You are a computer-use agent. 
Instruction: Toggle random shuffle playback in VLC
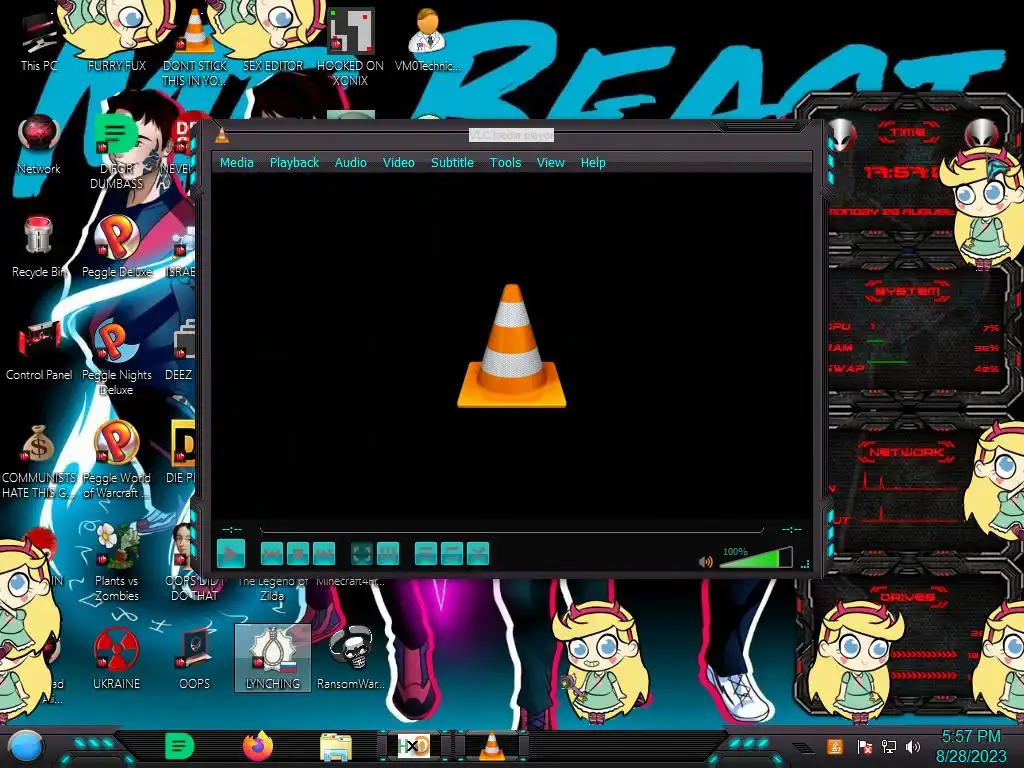tap(478, 554)
